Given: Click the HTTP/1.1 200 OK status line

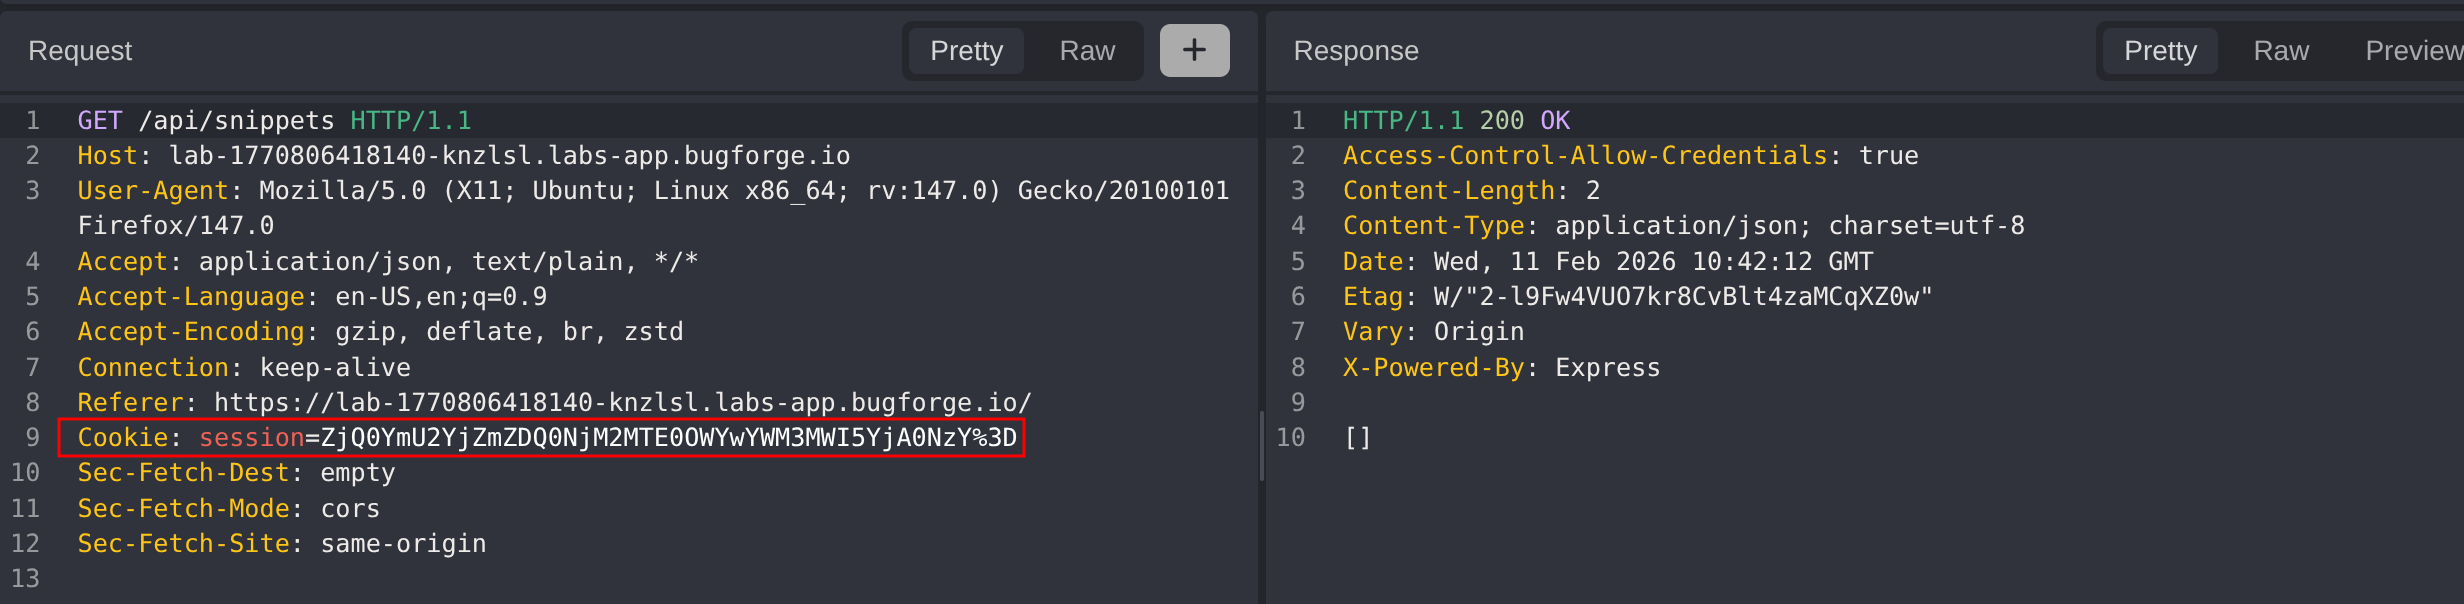Looking at the screenshot, I should coord(1456,121).
